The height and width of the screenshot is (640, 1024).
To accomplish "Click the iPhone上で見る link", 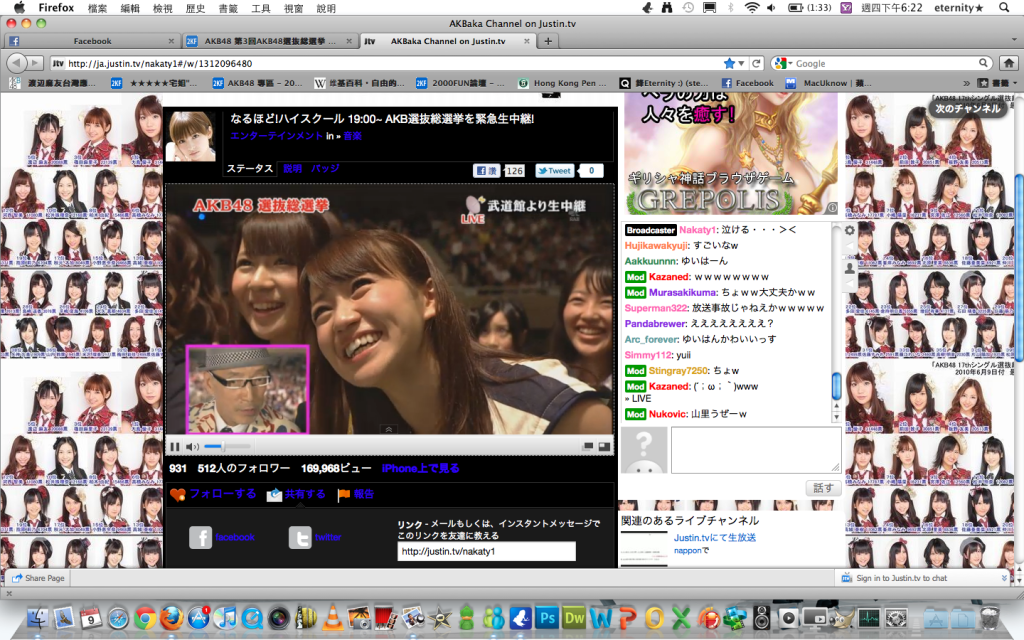I will coord(420,468).
